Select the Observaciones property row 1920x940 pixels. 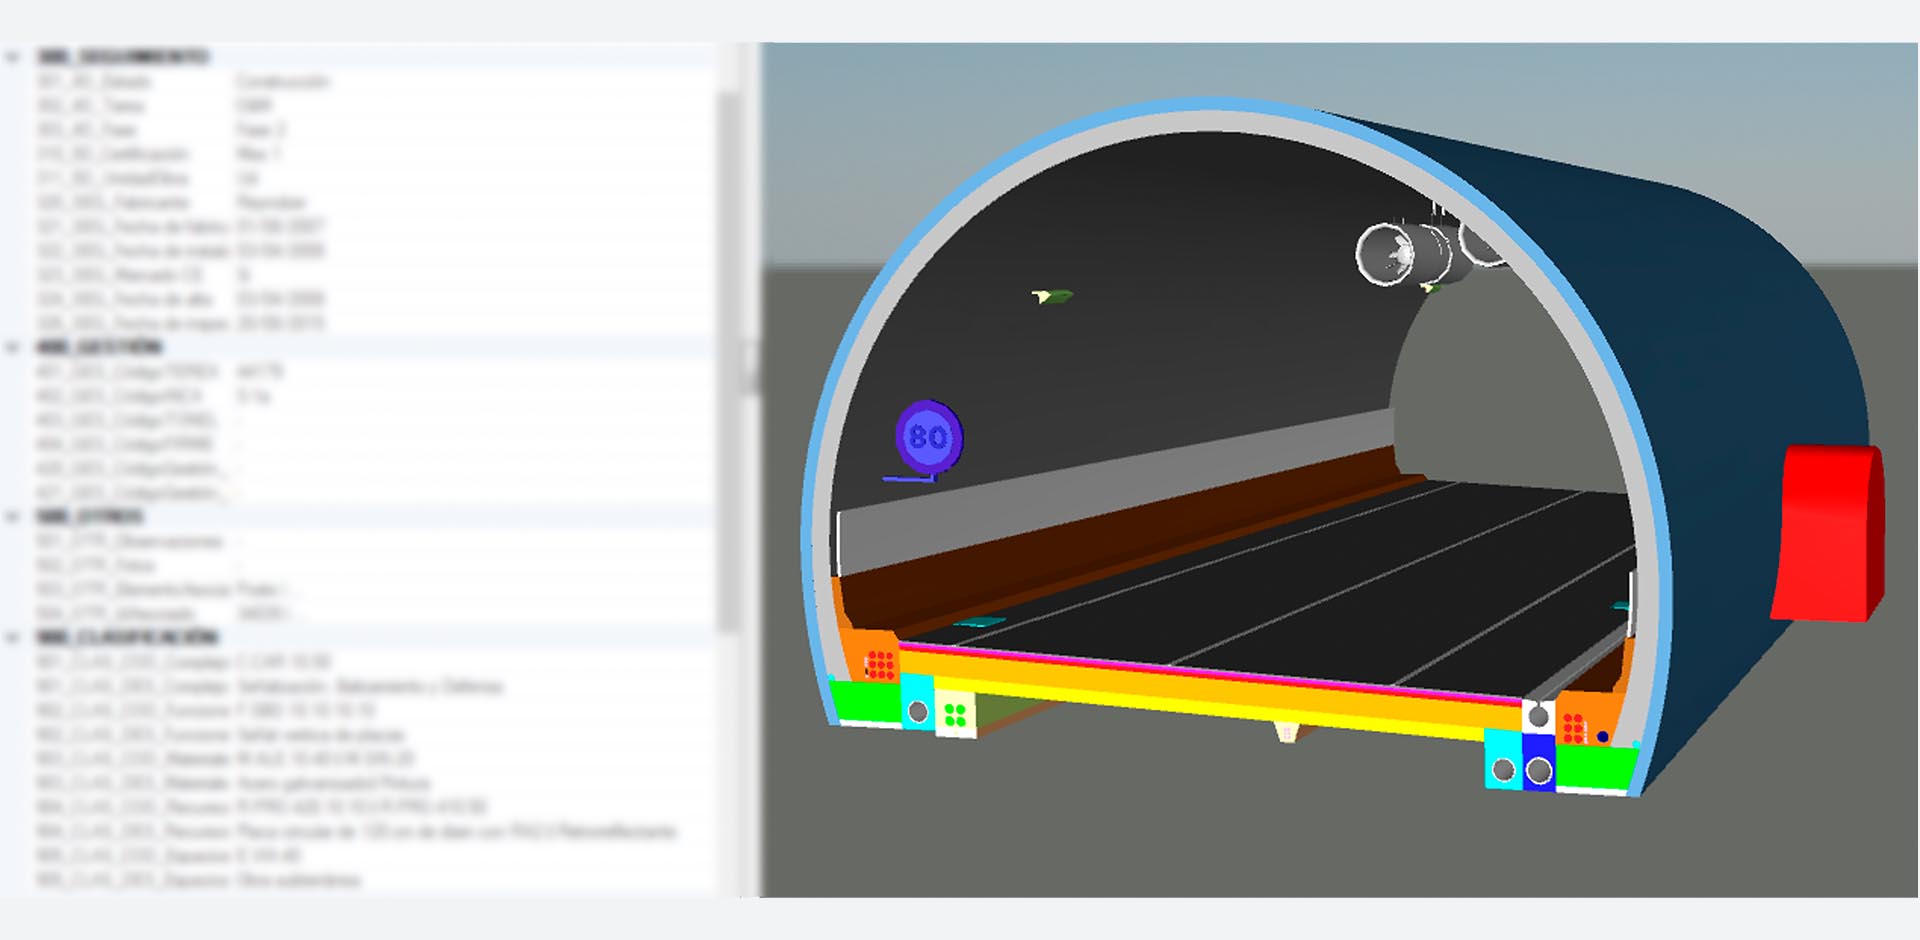tap(130, 541)
